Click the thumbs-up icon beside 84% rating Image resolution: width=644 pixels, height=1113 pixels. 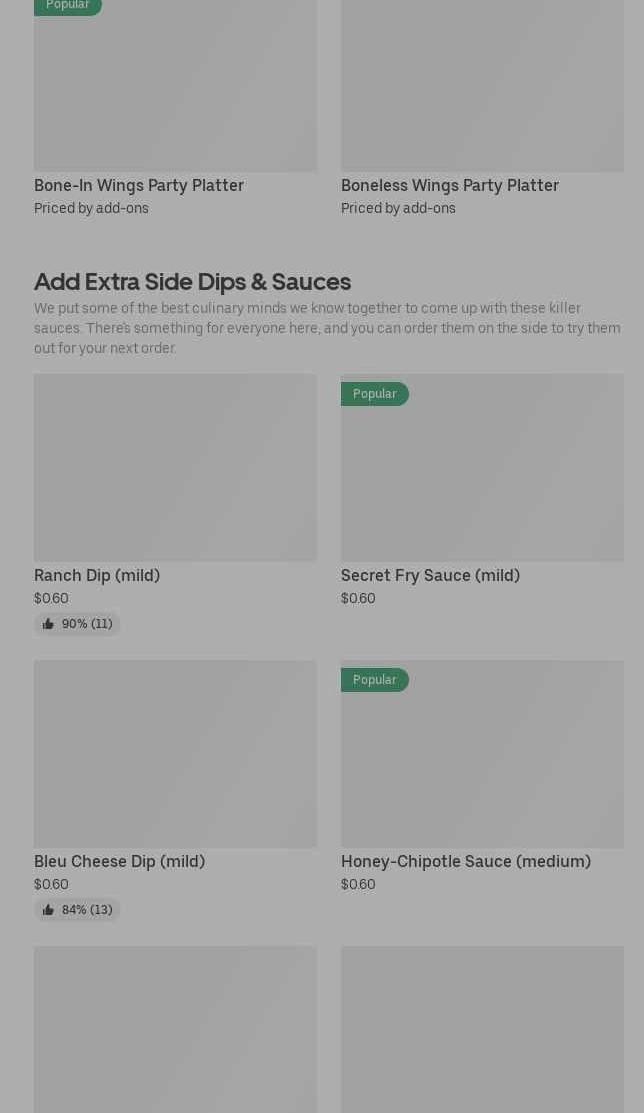click(48, 910)
